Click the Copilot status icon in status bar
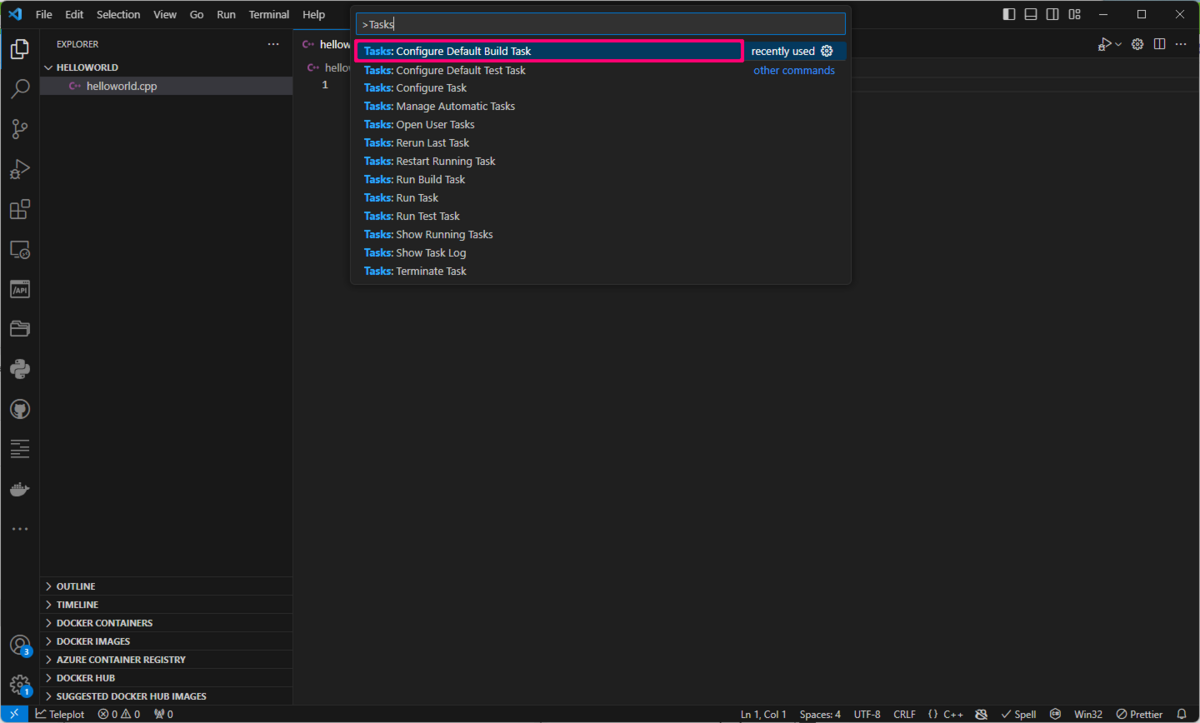Screen dimensions: 1200x723 [981, 714]
